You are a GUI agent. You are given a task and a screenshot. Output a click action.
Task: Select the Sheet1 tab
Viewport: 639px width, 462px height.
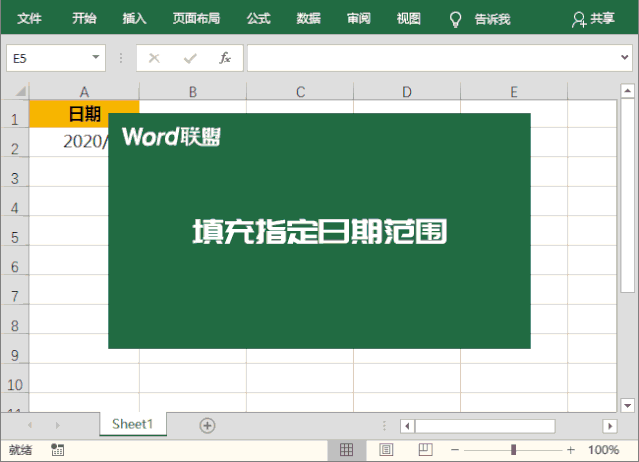point(132,424)
